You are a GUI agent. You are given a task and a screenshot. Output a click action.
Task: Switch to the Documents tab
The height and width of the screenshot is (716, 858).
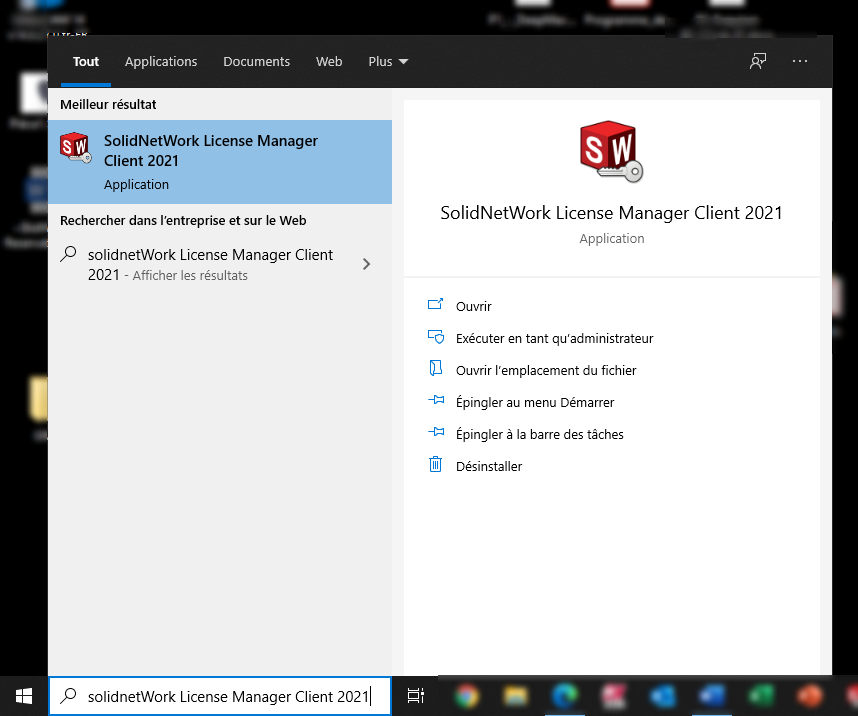click(x=257, y=61)
